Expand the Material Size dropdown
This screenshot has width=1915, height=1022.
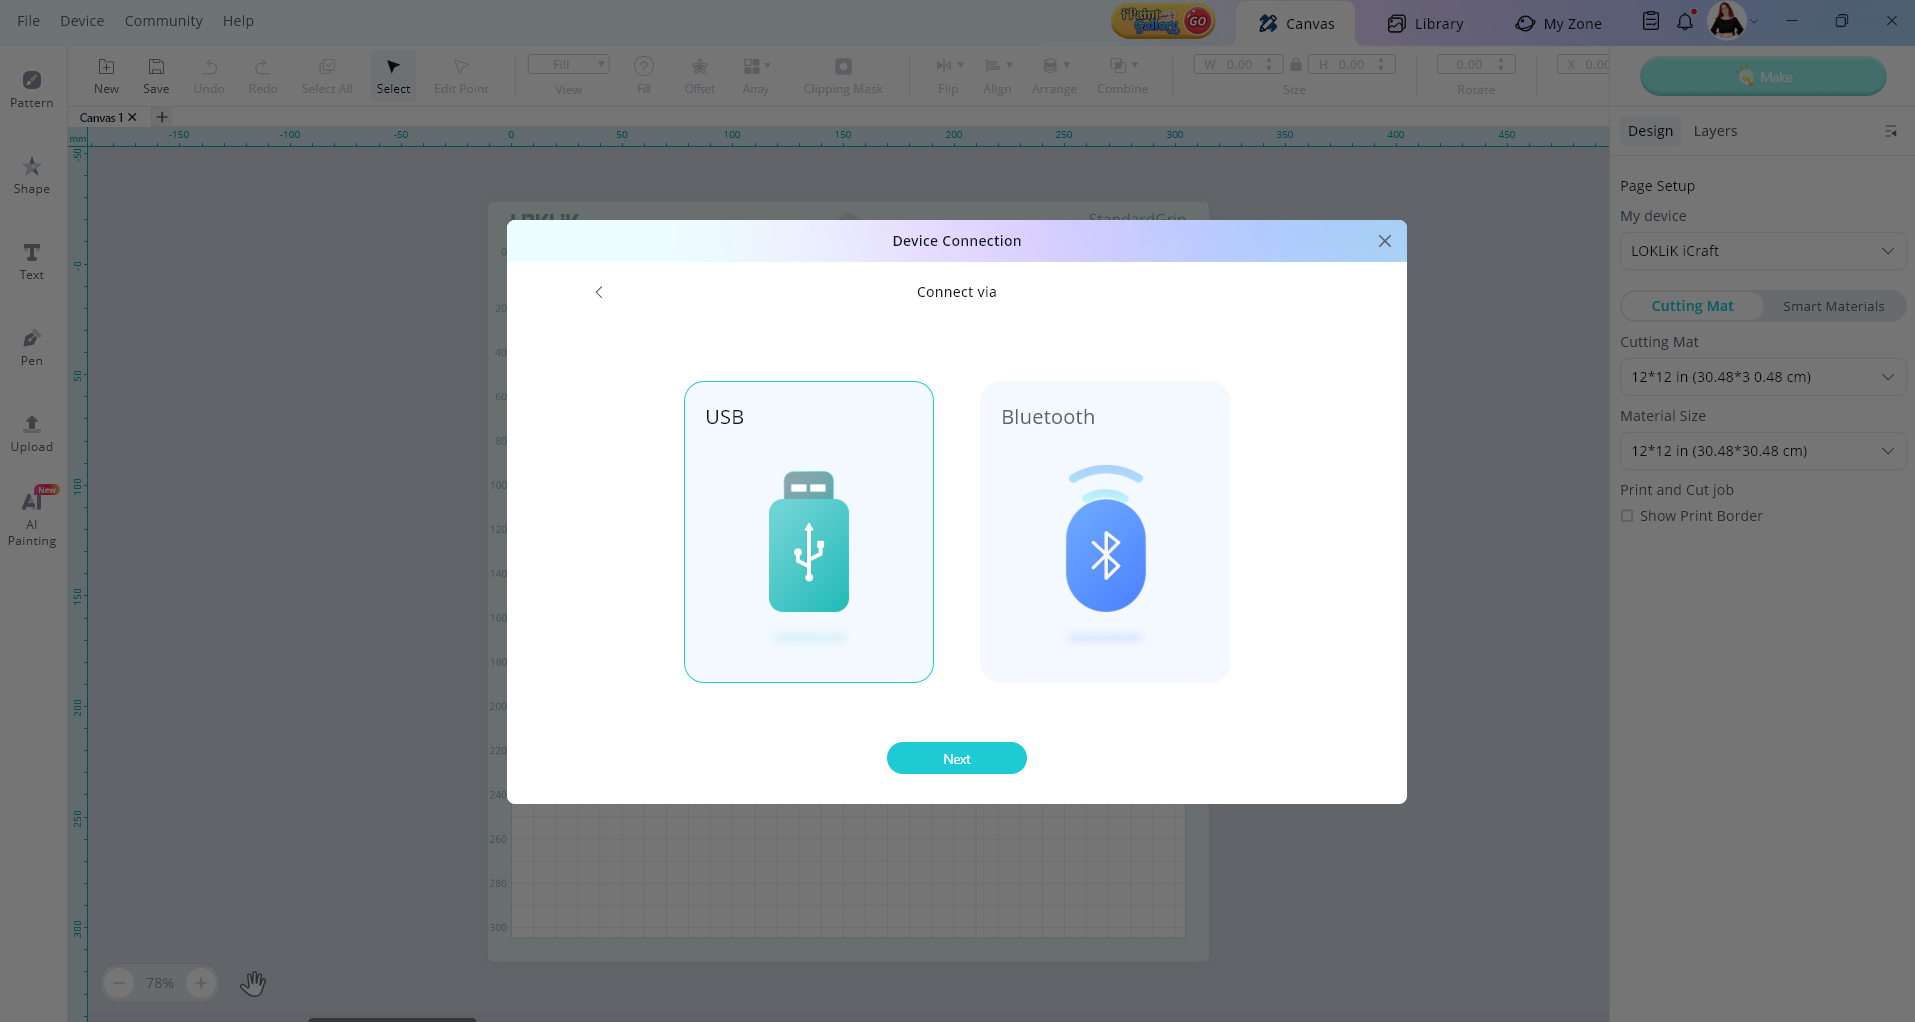coord(1762,451)
